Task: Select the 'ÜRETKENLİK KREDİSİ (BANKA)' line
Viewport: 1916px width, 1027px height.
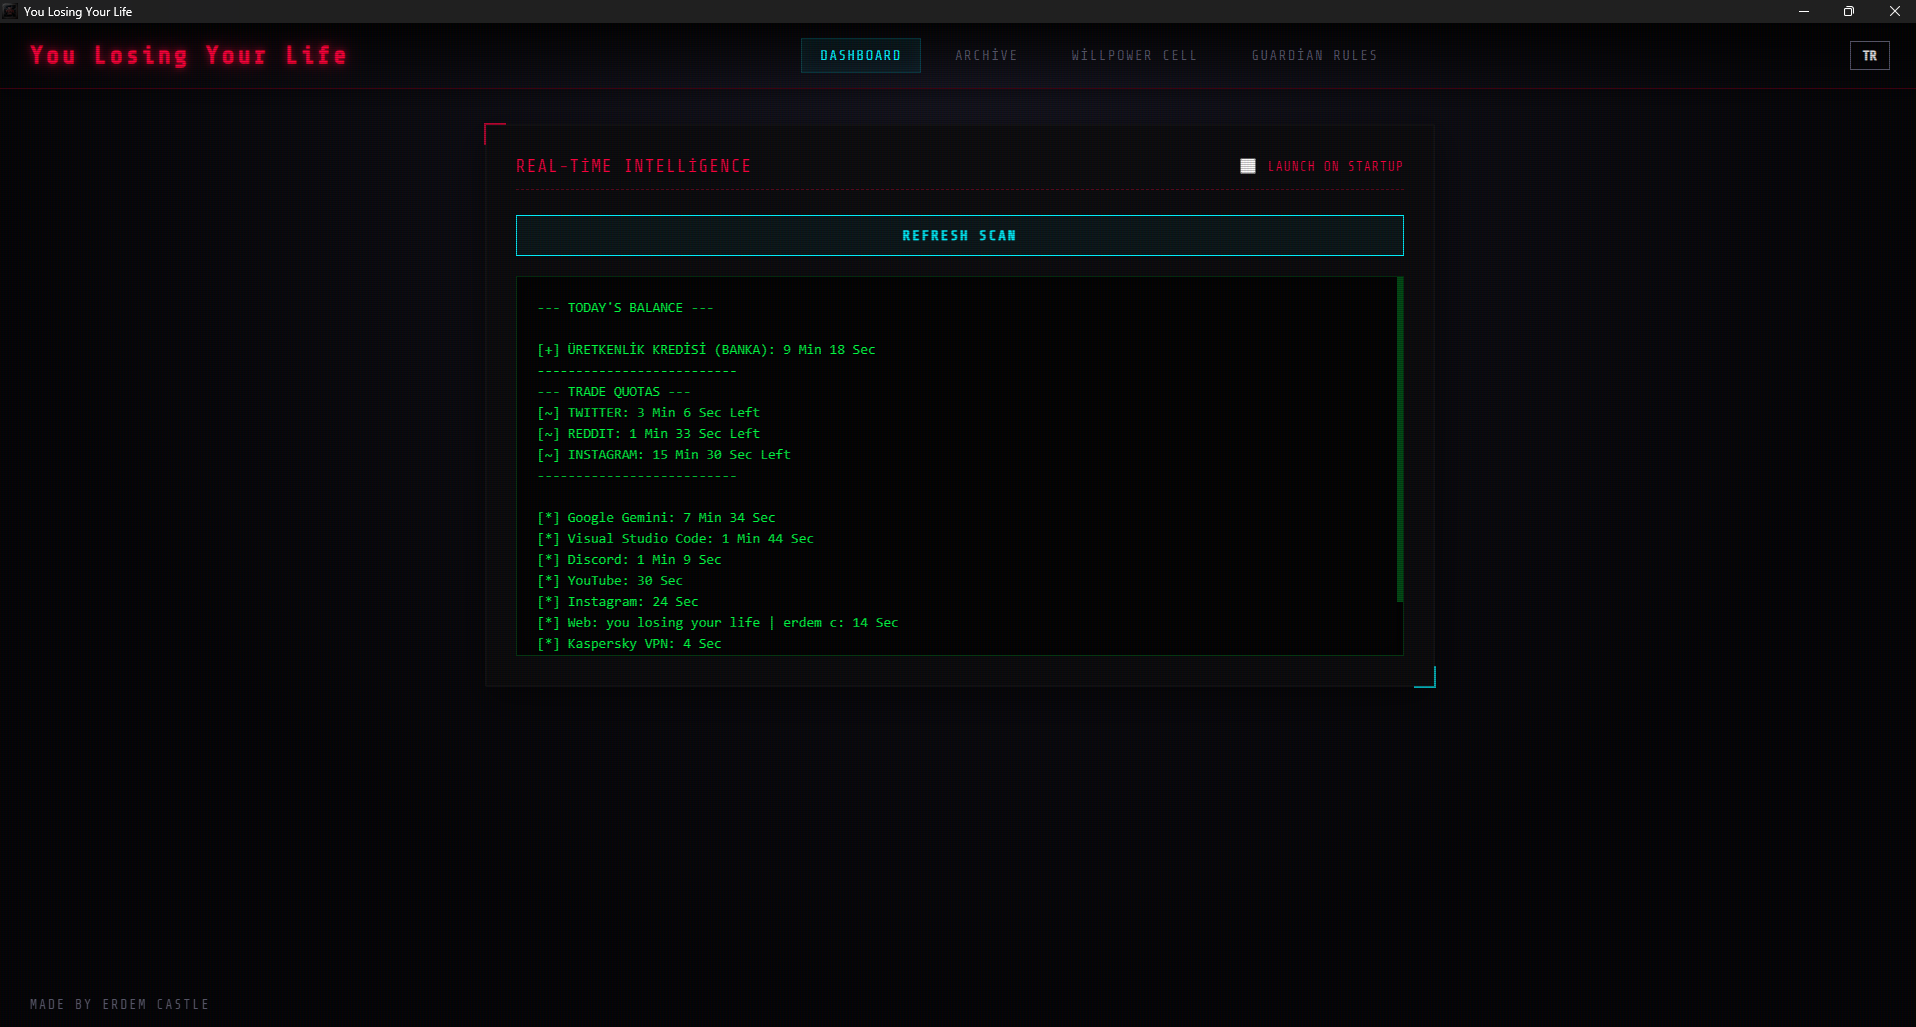Action: [x=706, y=349]
